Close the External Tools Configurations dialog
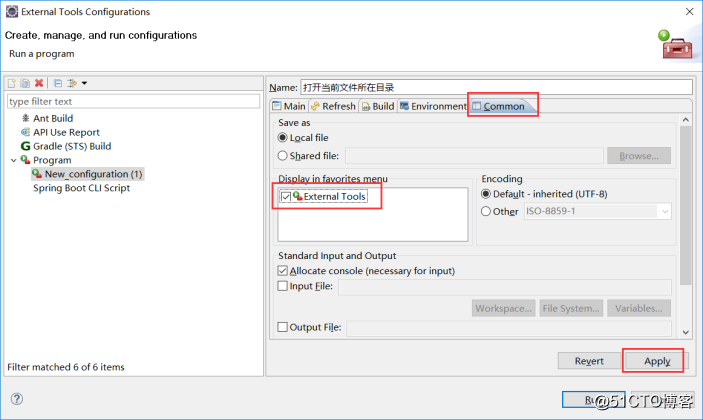Image resolution: width=703 pixels, height=420 pixels. tap(690, 12)
